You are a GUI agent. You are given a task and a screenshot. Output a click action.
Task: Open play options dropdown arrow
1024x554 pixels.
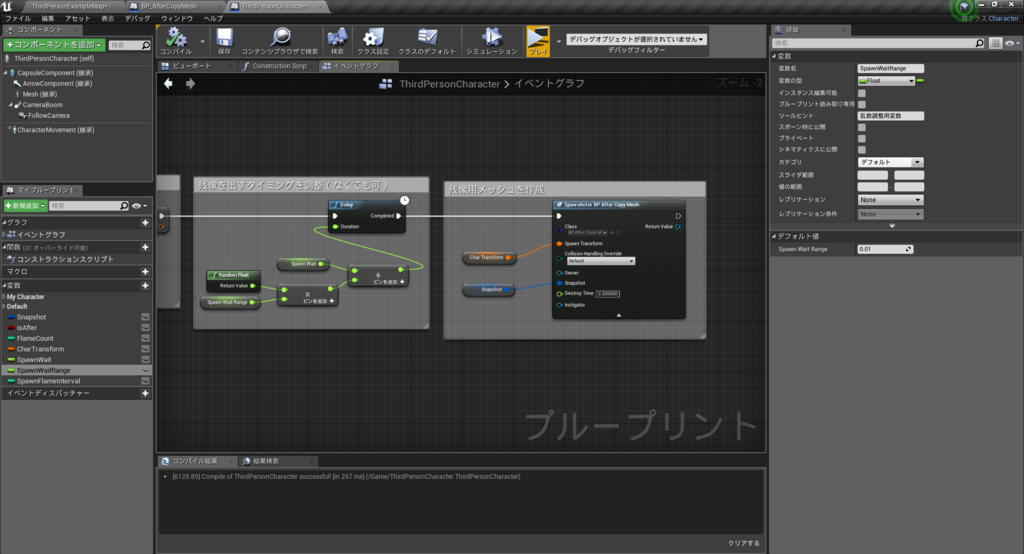(558, 41)
